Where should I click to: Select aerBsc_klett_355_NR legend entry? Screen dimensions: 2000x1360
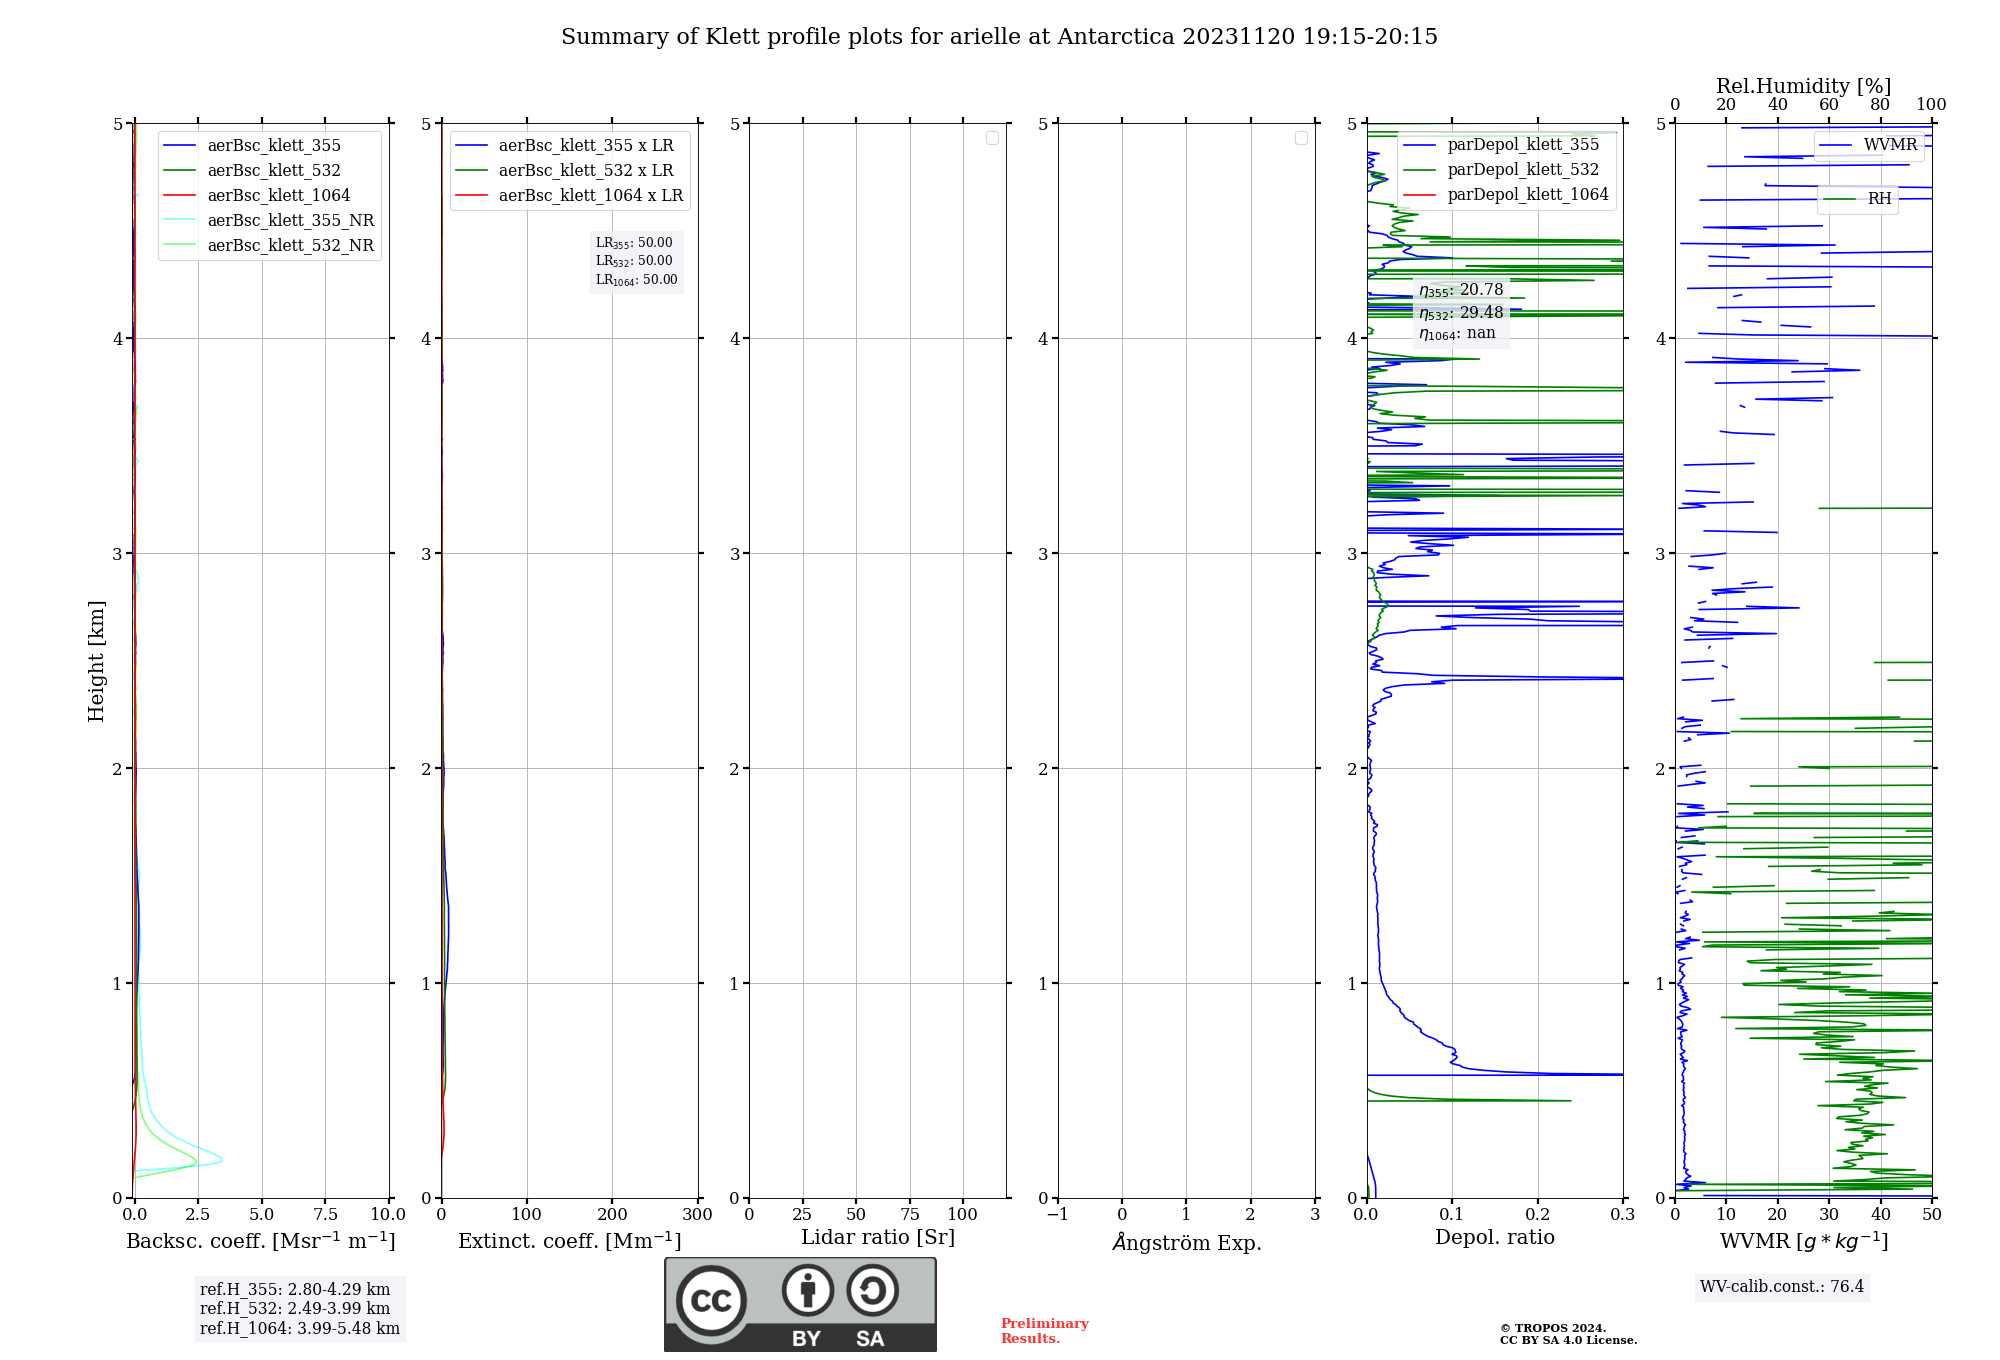[x=270, y=221]
